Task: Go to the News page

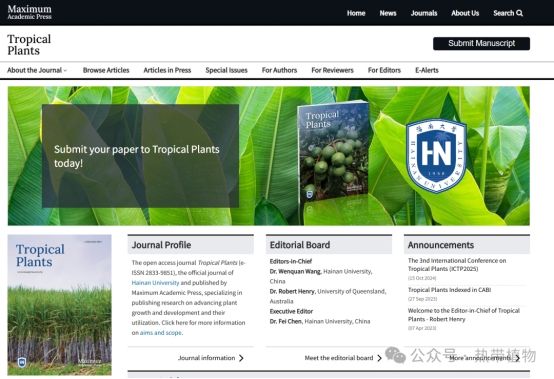Action: click(388, 13)
